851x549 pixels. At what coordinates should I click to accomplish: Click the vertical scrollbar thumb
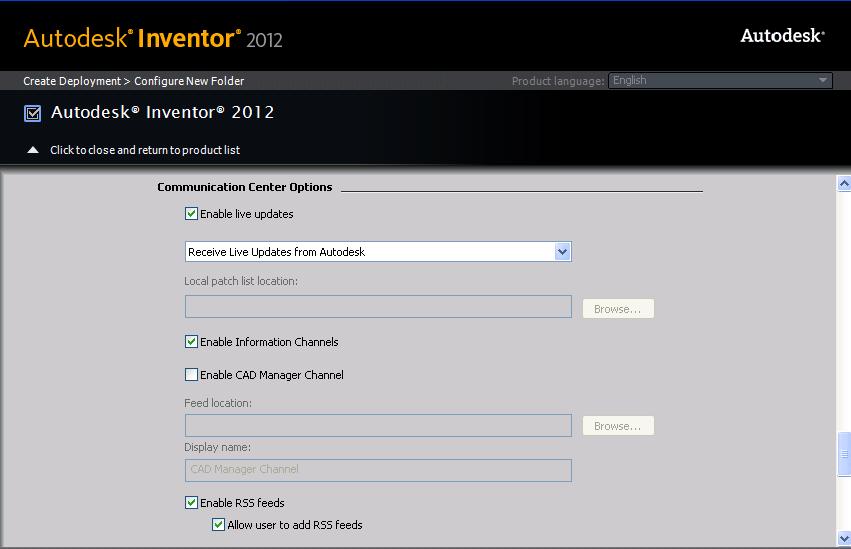(x=844, y=455)
